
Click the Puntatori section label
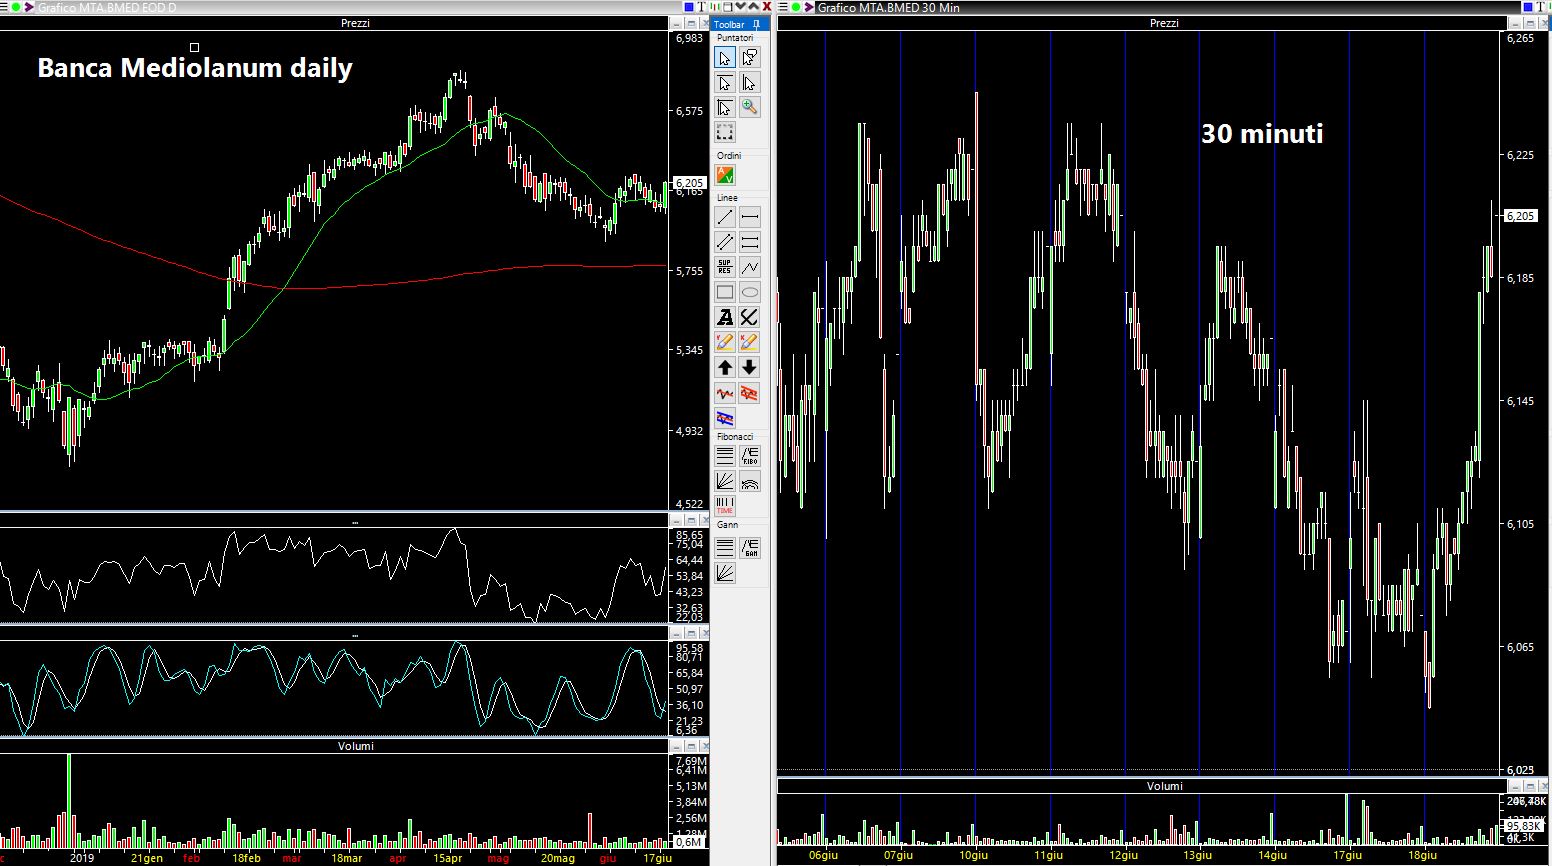point(735,38)
